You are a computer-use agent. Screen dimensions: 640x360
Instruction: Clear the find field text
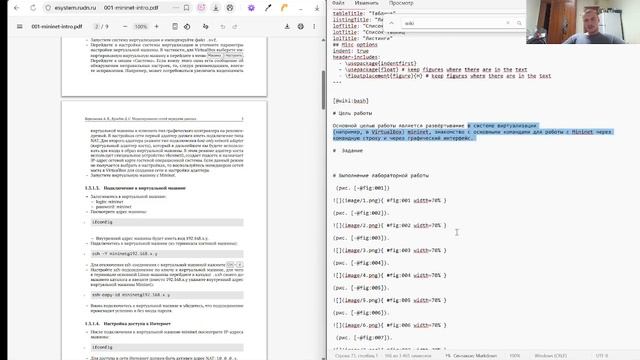pyautogui.click(x=508, y=23)
